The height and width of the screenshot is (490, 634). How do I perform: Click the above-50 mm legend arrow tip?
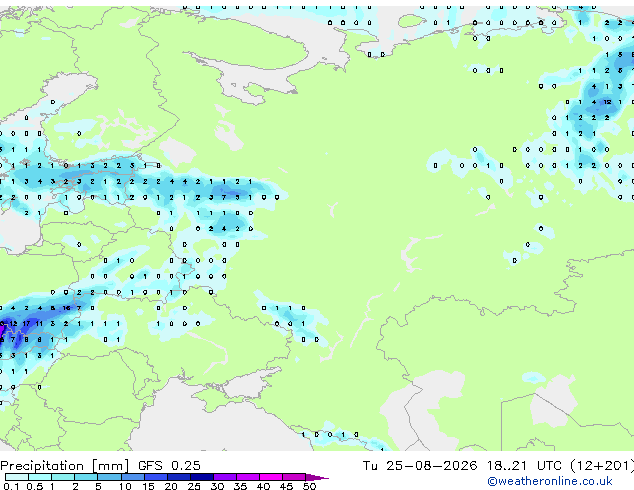(317, 477)
